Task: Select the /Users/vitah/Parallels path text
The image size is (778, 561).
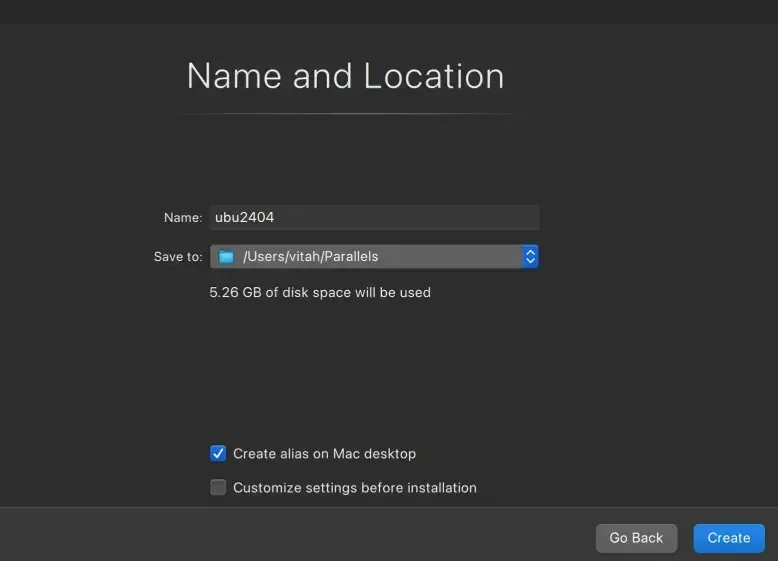Action: coord(310,257)
